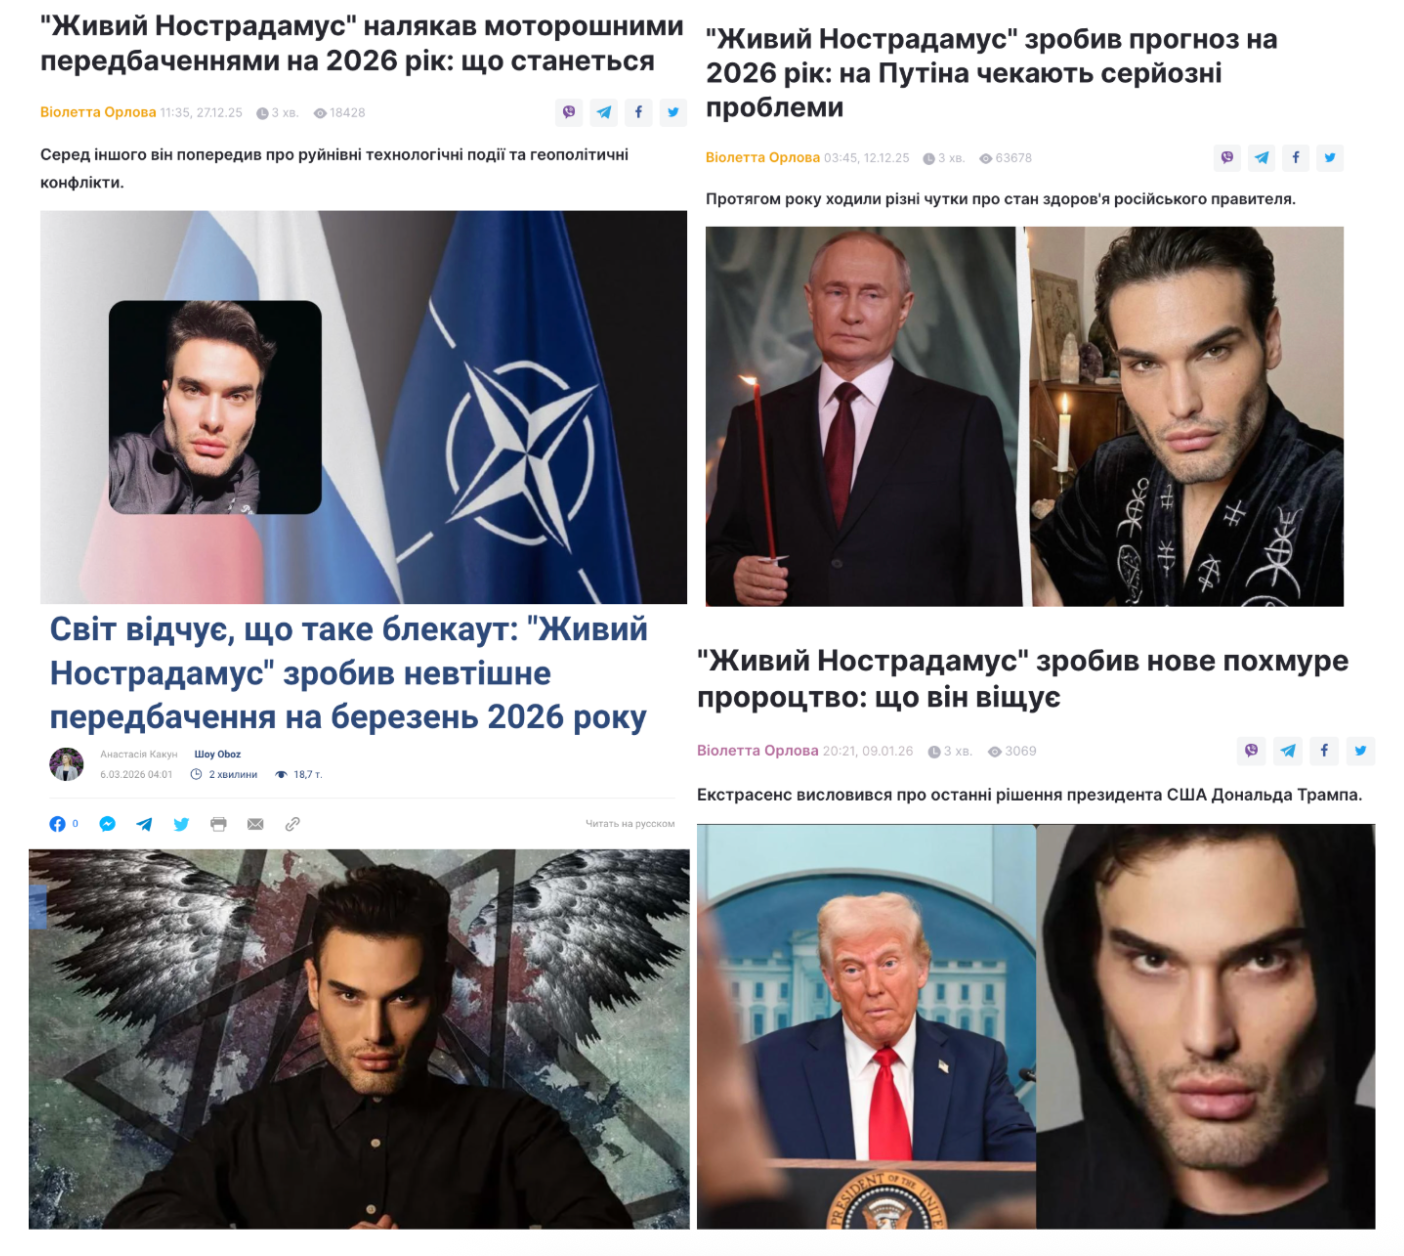Share NATO article on Twitter
1404x1256 pixels.
674,112
